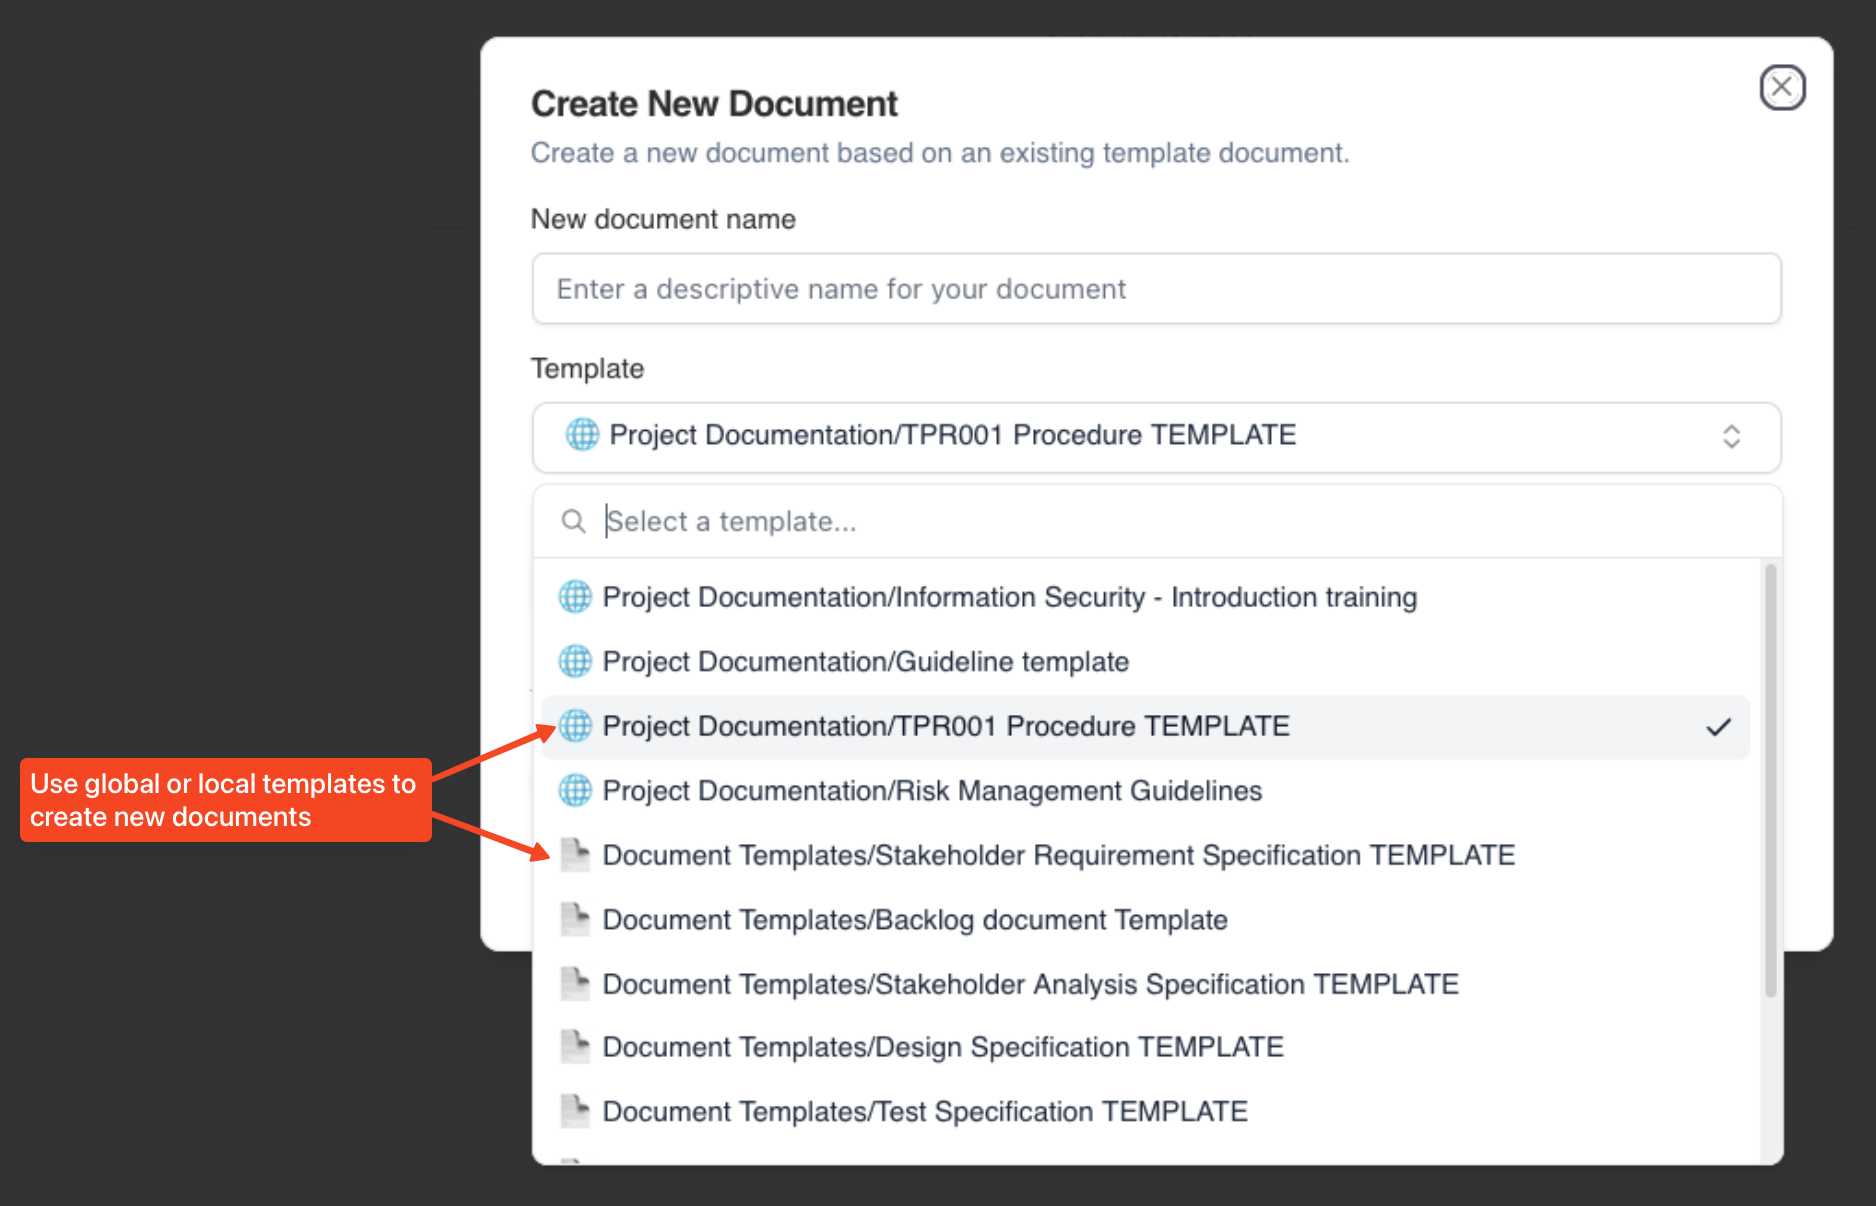The image size is (1876, 1206).
Task: Click the up-down chevron on Template field
Action: [1731, 436]
